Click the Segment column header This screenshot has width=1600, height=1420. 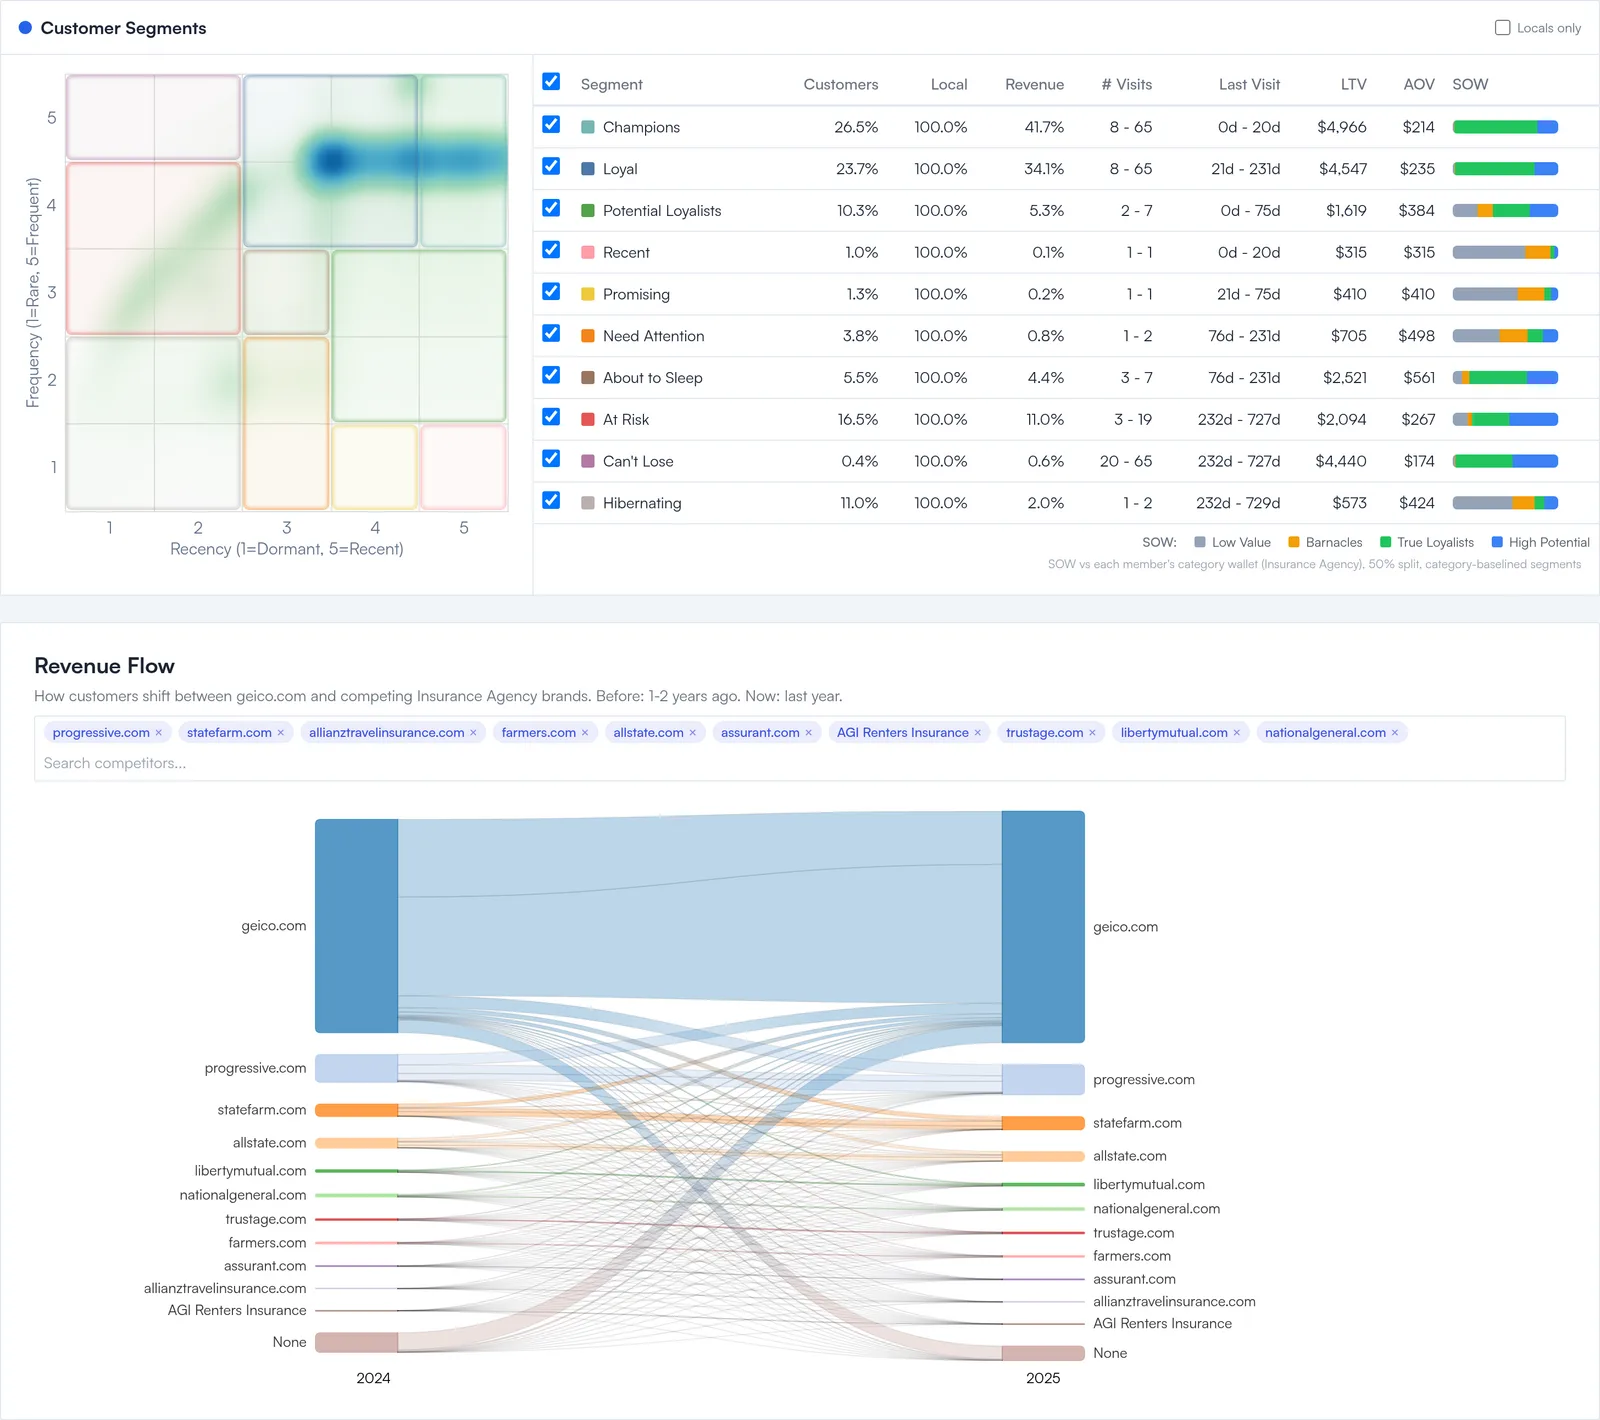pyautogui.click(x=611, y=85)
